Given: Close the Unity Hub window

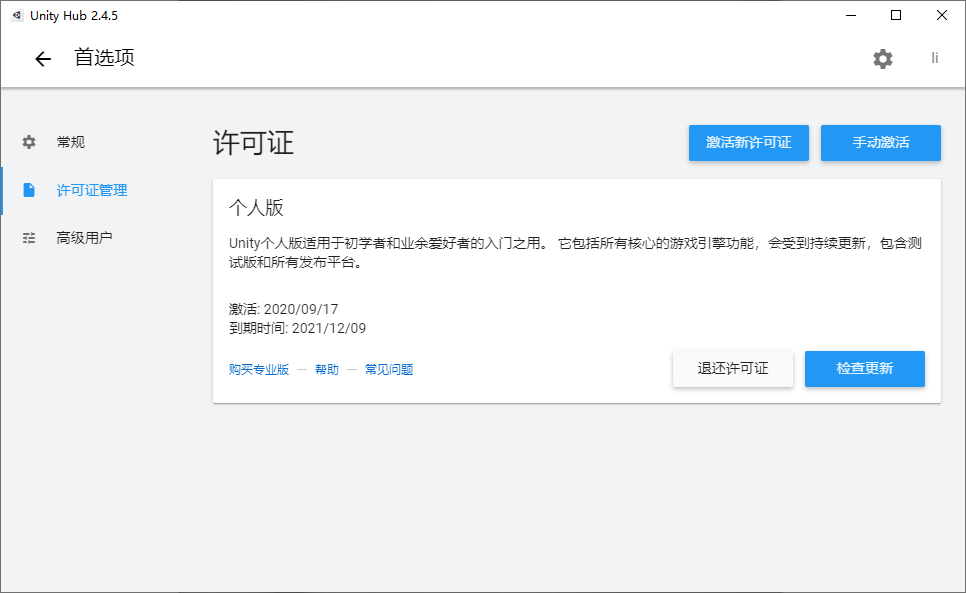Looking at the screenshot, I should tap(941, 15).
